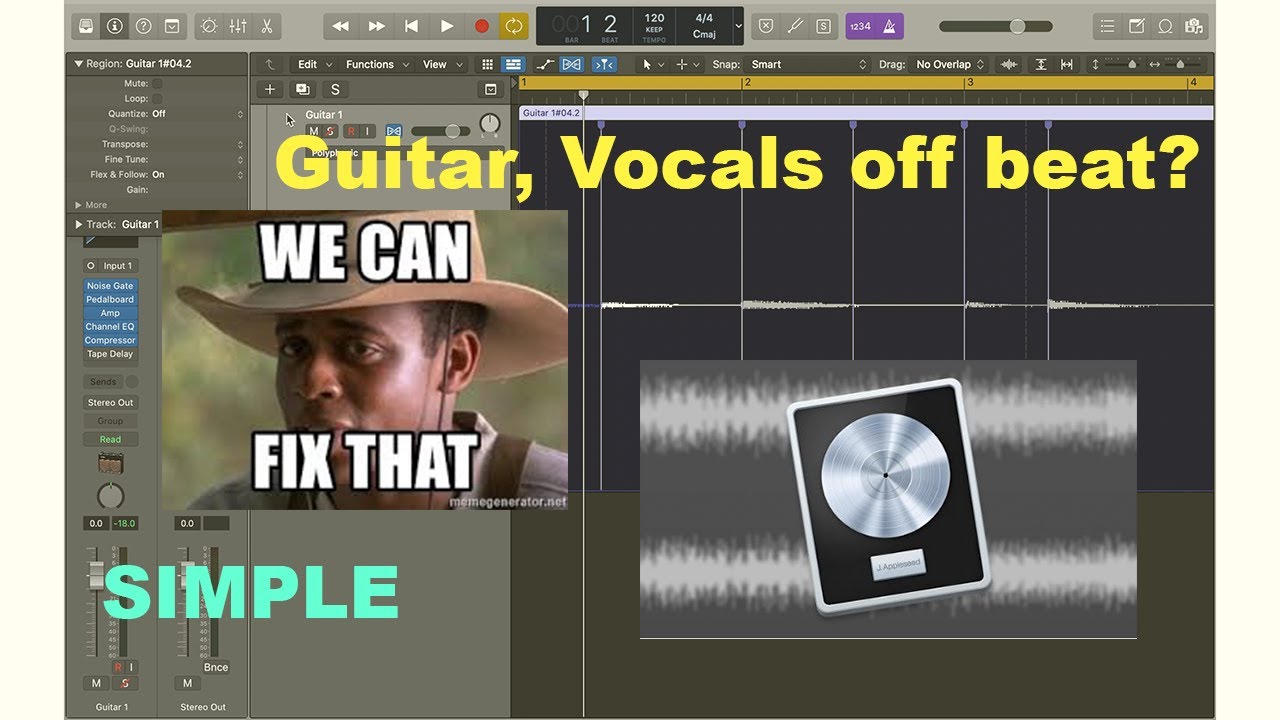
Task: Open the Quantize Off popup
Action: tap(196, 114)
